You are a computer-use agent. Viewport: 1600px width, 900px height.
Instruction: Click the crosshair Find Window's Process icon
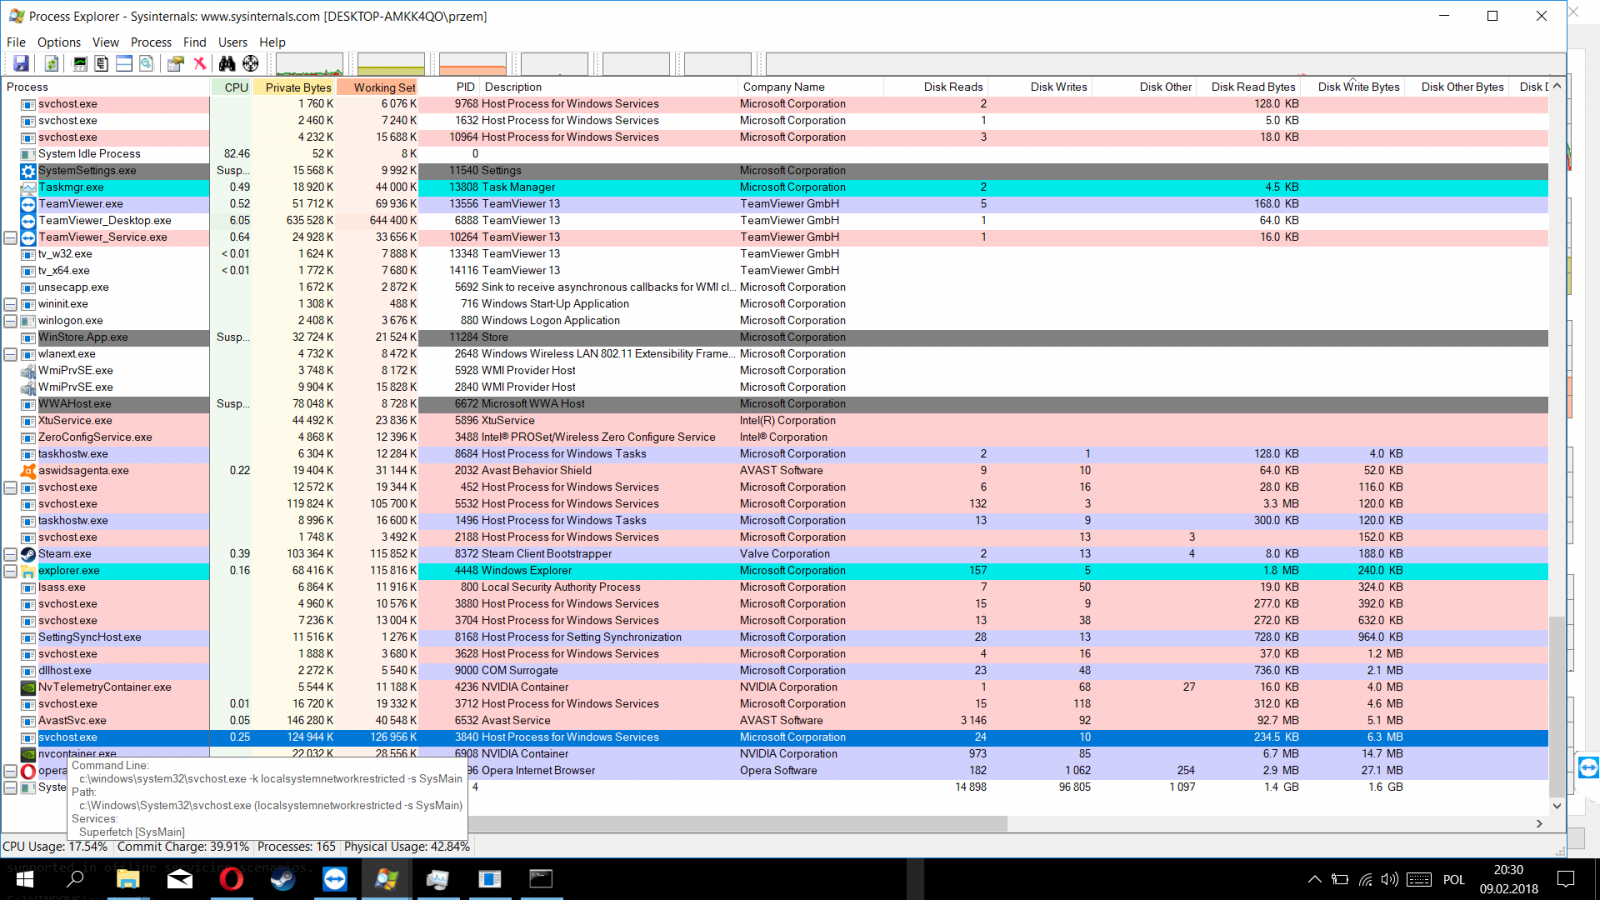251,64
